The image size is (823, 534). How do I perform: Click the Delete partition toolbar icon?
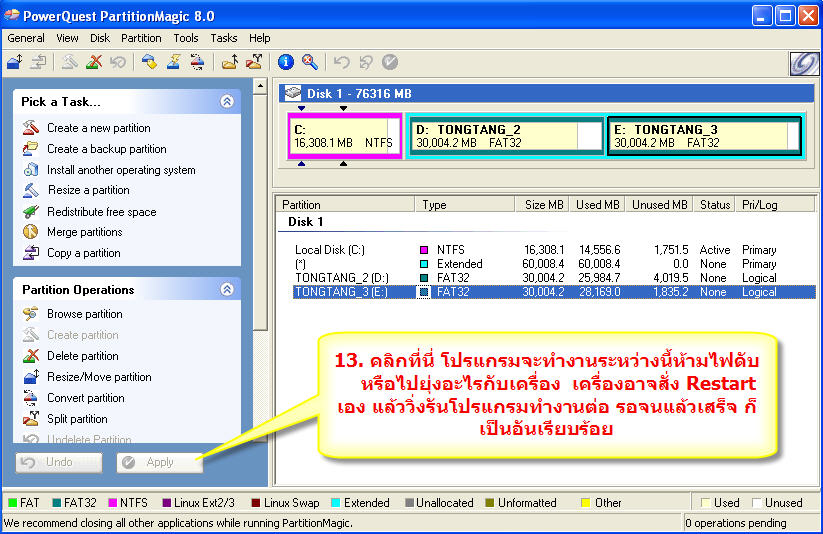coord(94,62)
